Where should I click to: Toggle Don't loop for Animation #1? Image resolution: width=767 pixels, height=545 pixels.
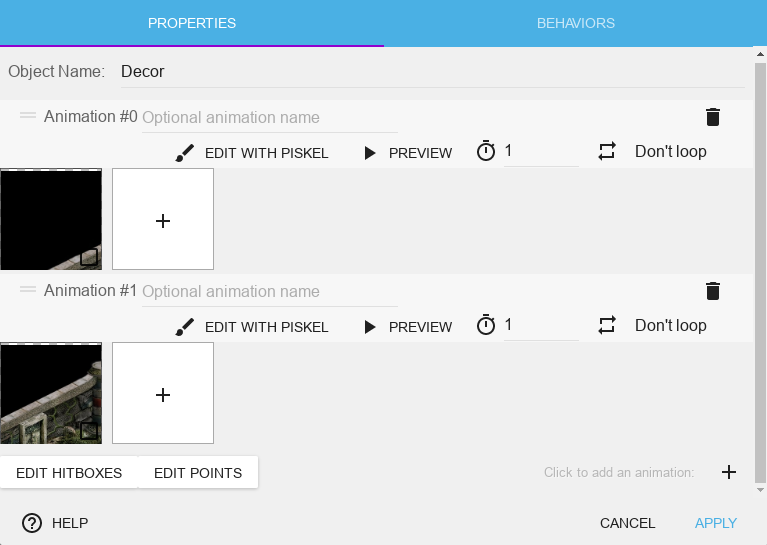click(x=670, y=326)
